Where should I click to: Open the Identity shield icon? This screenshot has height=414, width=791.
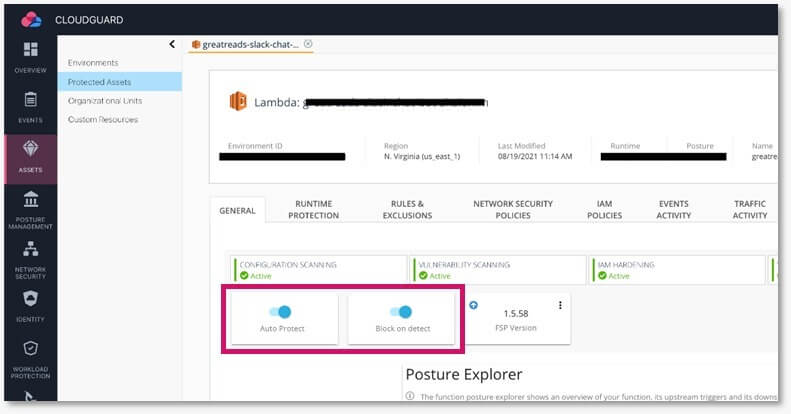click(x=30, y=299)
